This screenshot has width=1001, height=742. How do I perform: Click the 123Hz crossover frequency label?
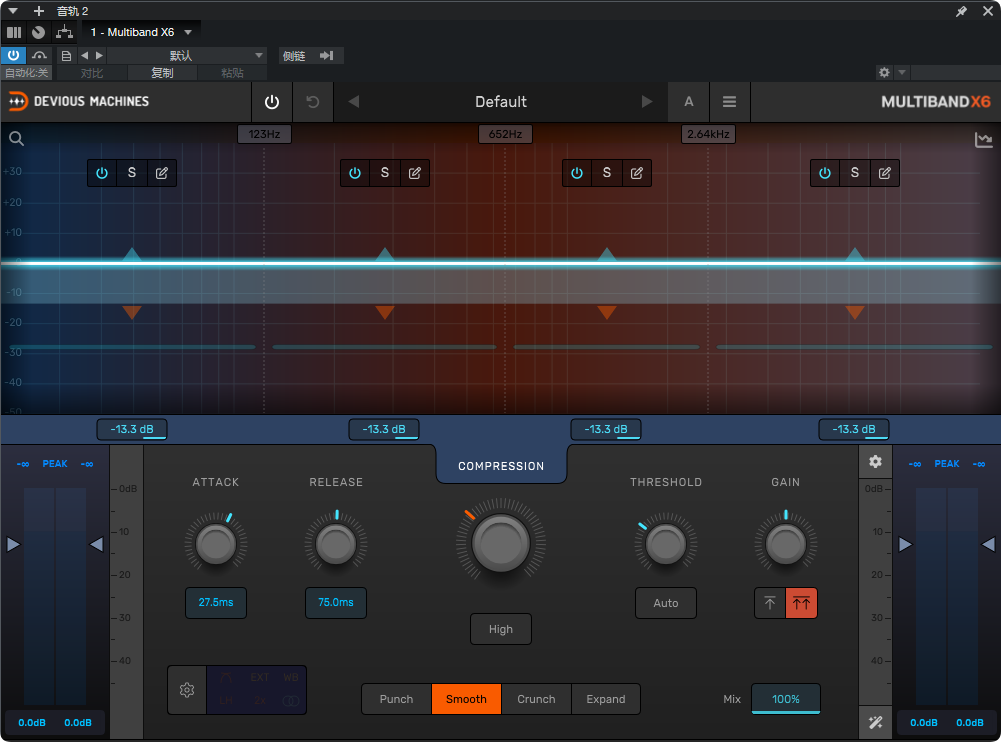click(264, 134)
